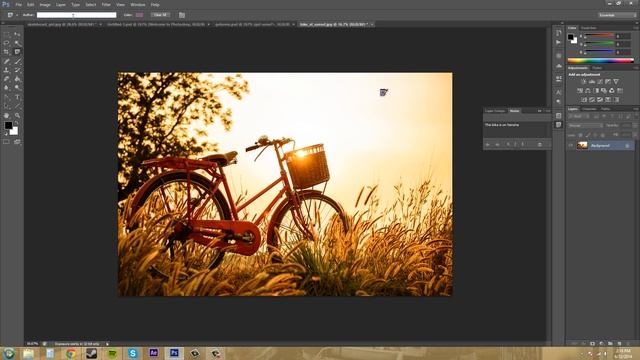The image size is (640, 360).
Task: Click the color spectrum ramp
Action: click(x=600, y=61)
